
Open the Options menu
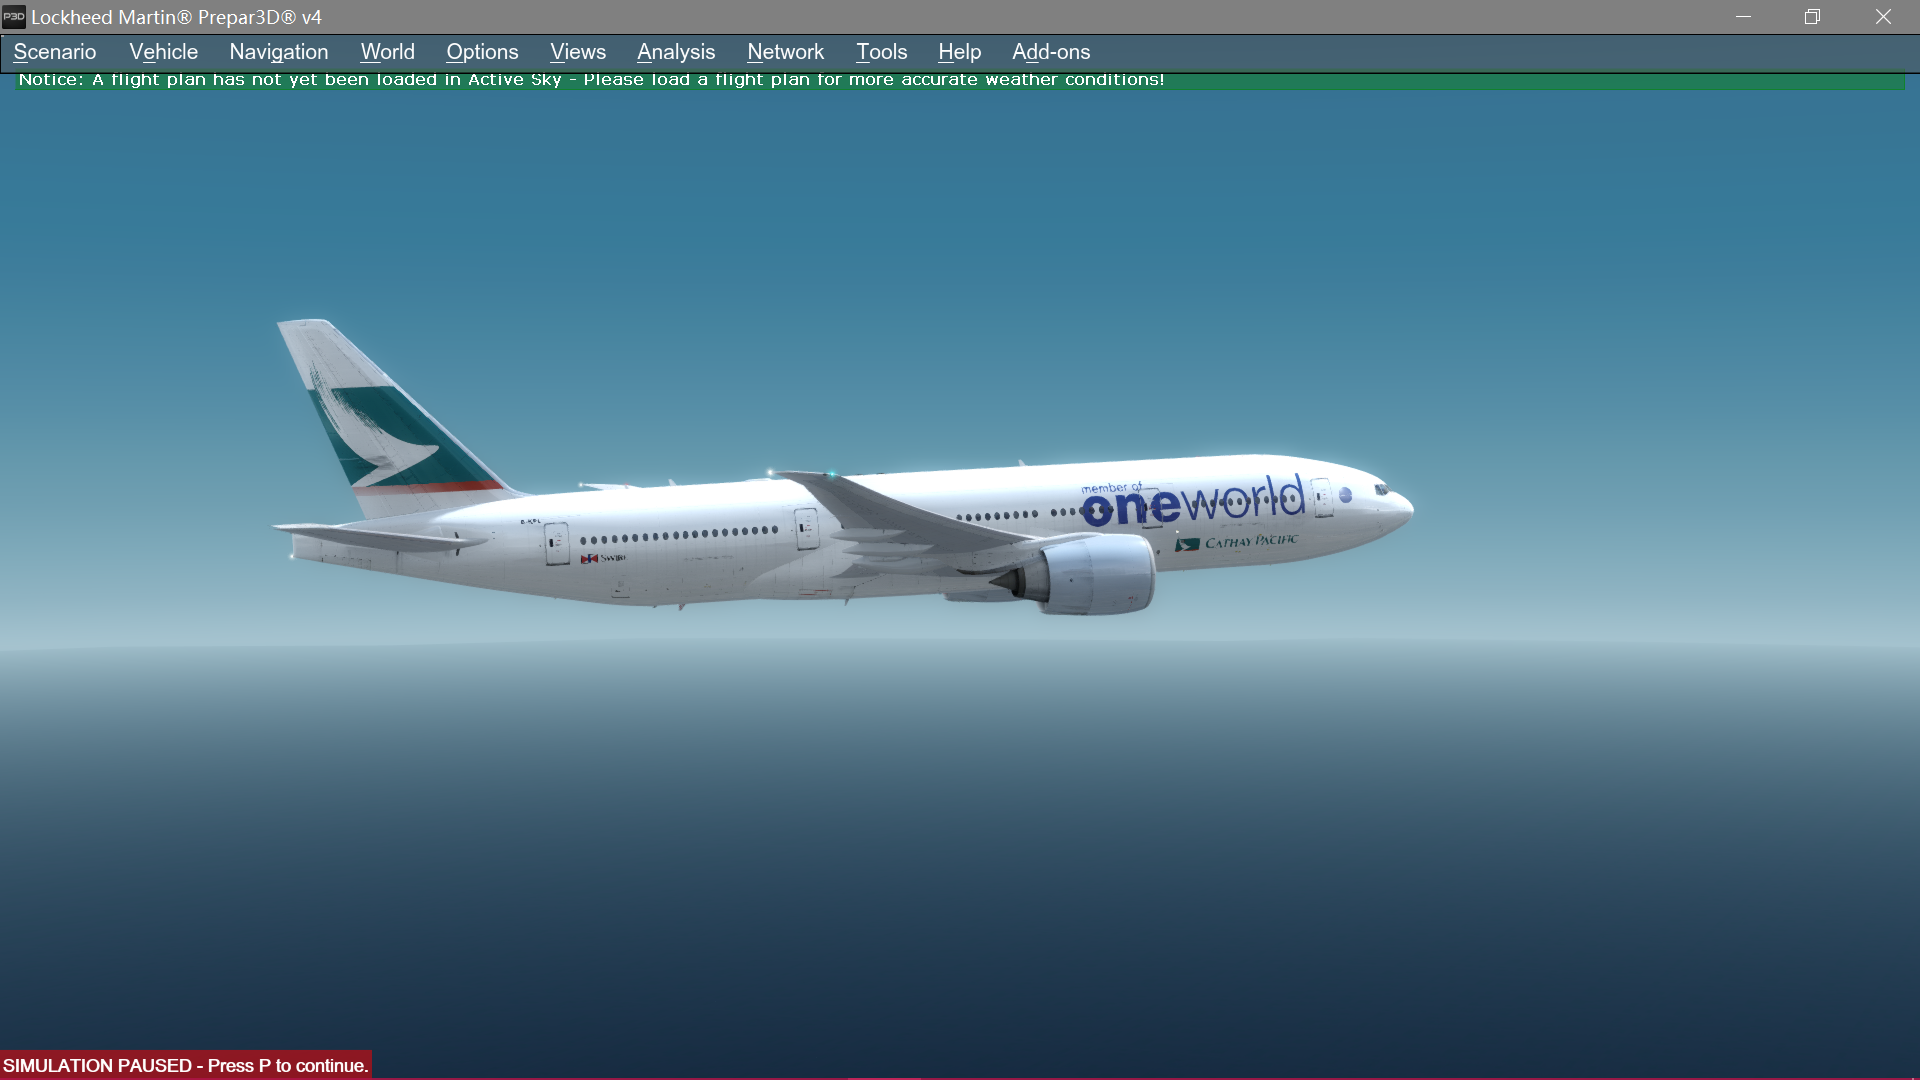tap(482, 52)
